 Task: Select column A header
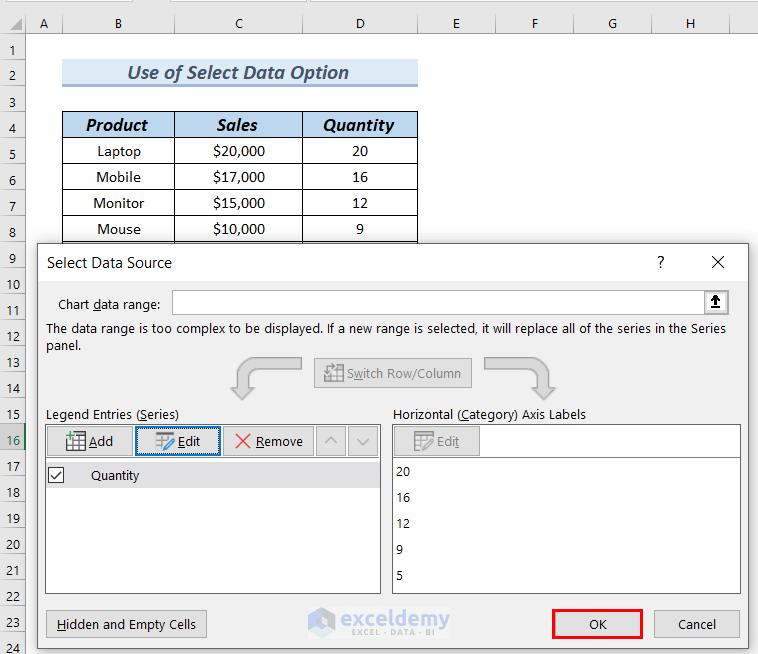click(x=44, y=23)
